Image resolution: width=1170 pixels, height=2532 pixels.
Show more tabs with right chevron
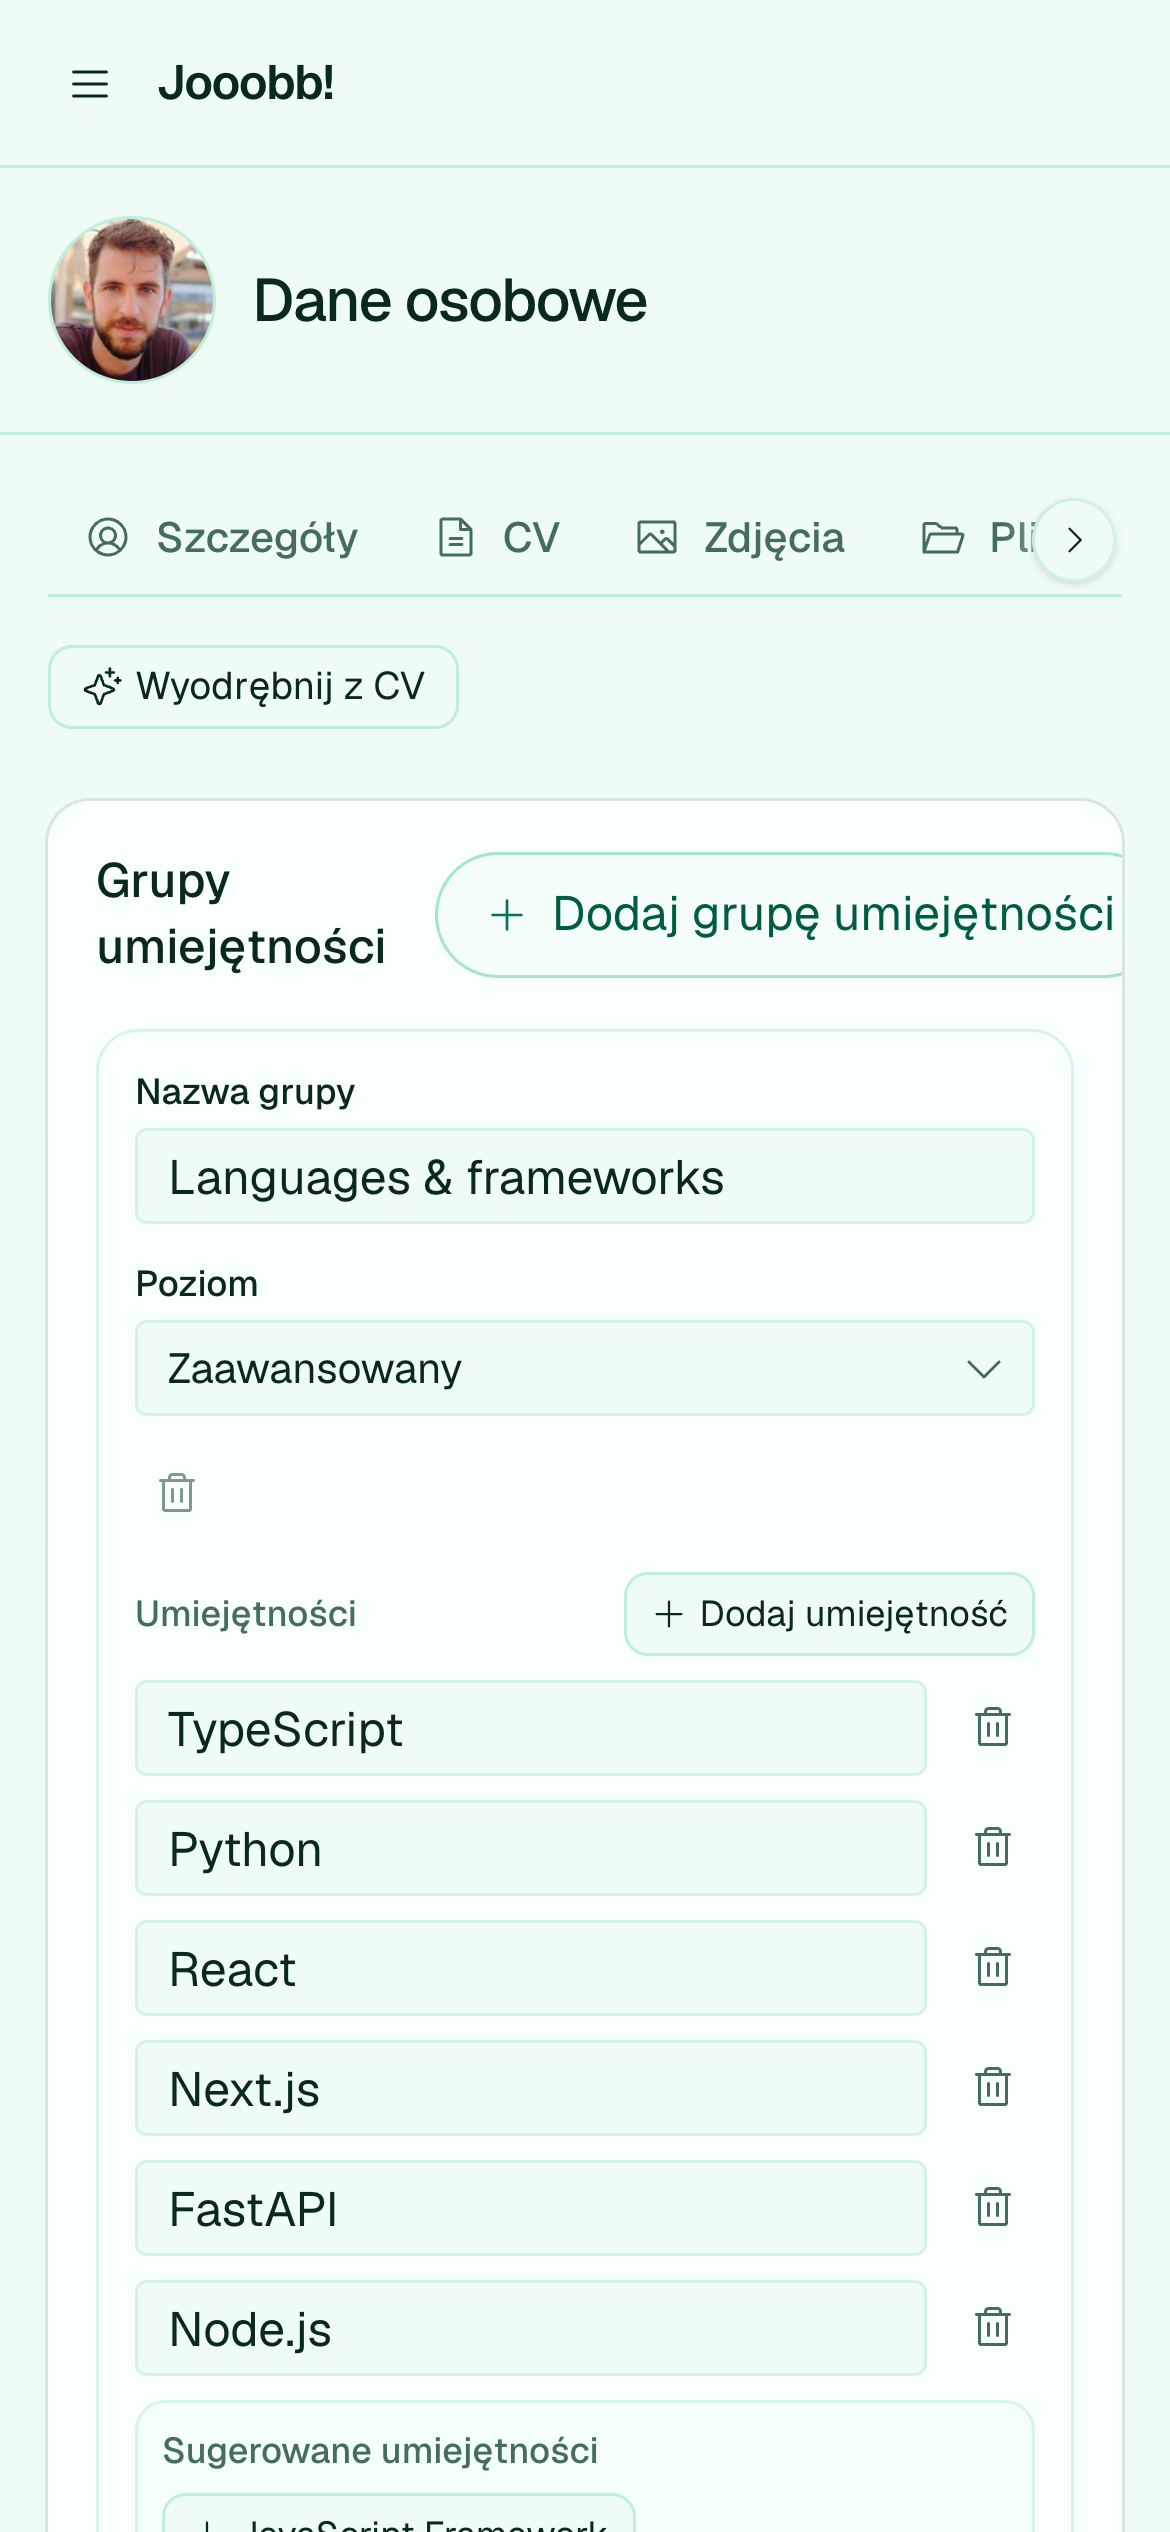[1075, 540]
